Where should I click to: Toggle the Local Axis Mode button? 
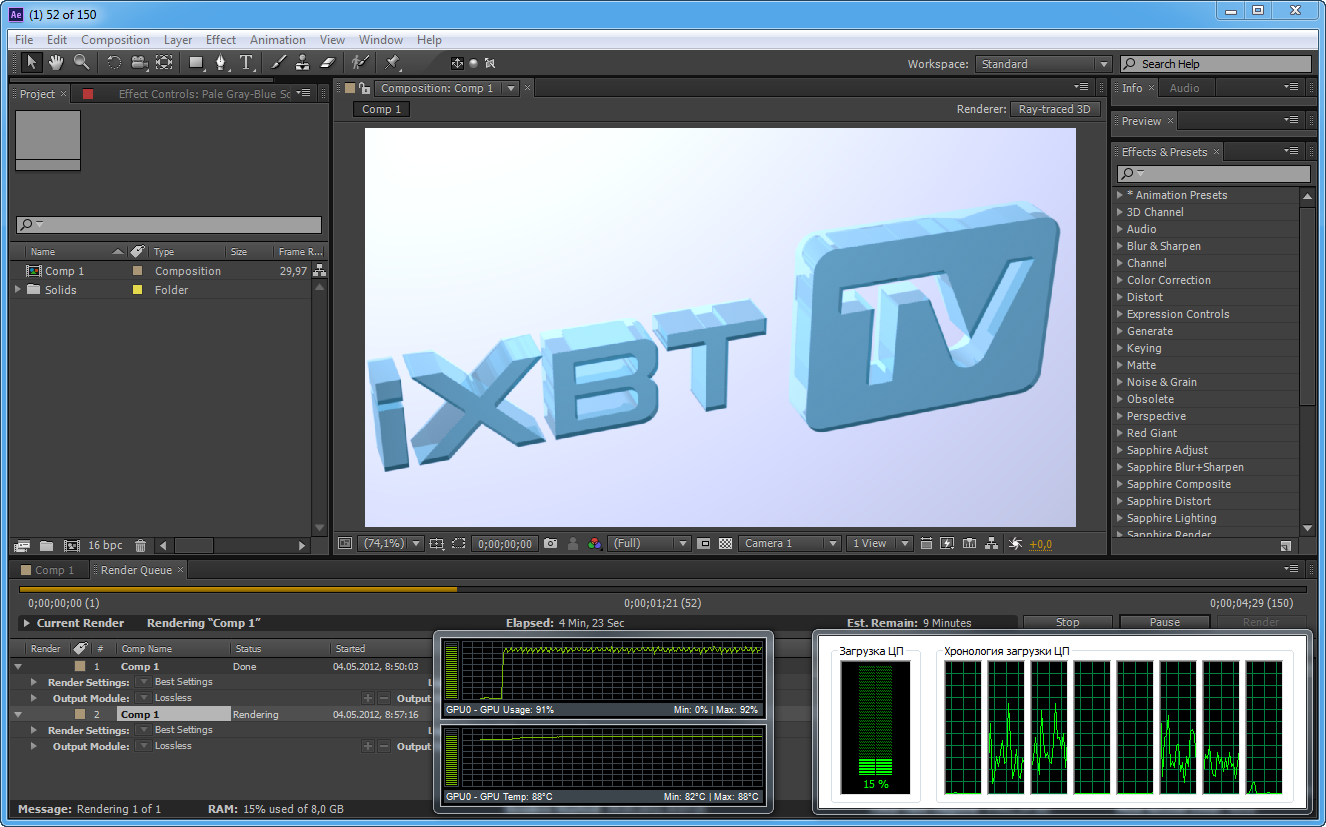click(457, 63)
